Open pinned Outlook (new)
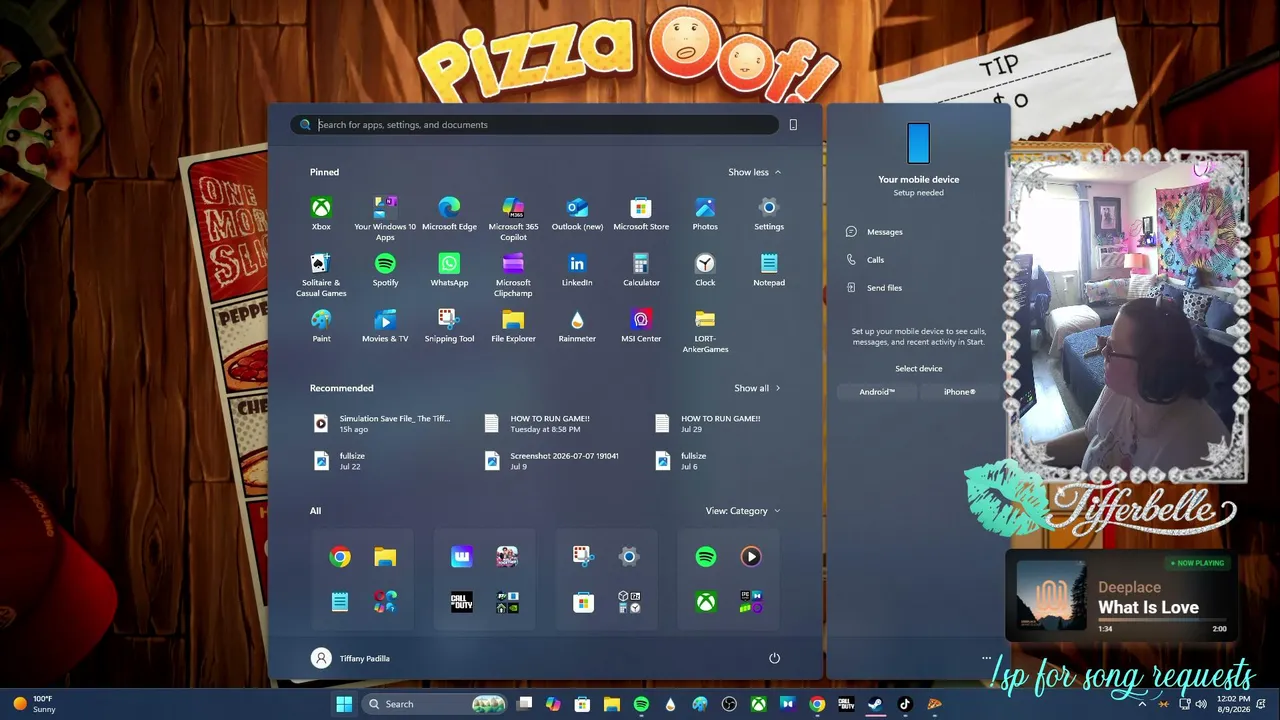Viewport: 1280px width, 720px height. 577,213
